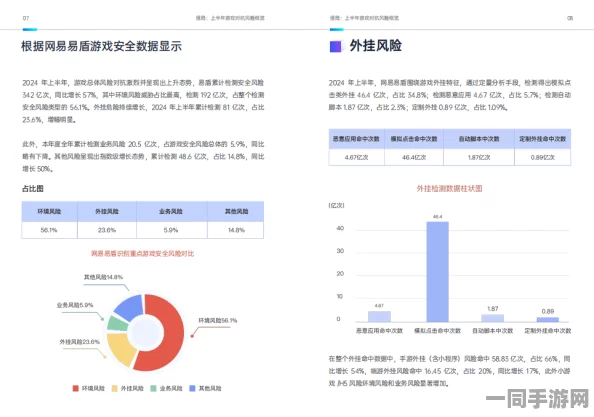This screenshot has width=594, height=417.
Task: Click the (亿次) axis unit label
Action: [x=336, y=205]
